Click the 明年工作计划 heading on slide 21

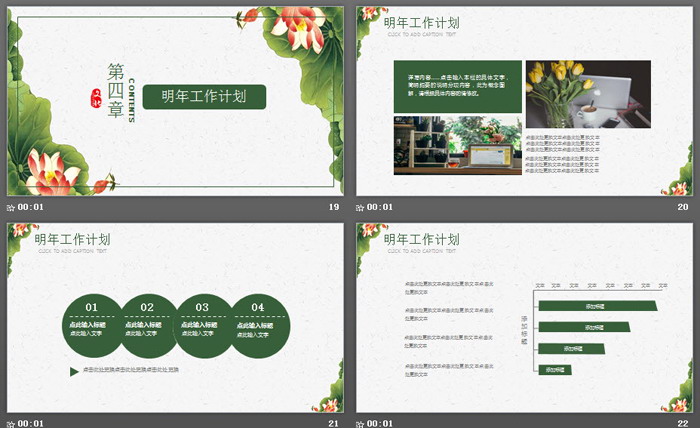point(72,239)
